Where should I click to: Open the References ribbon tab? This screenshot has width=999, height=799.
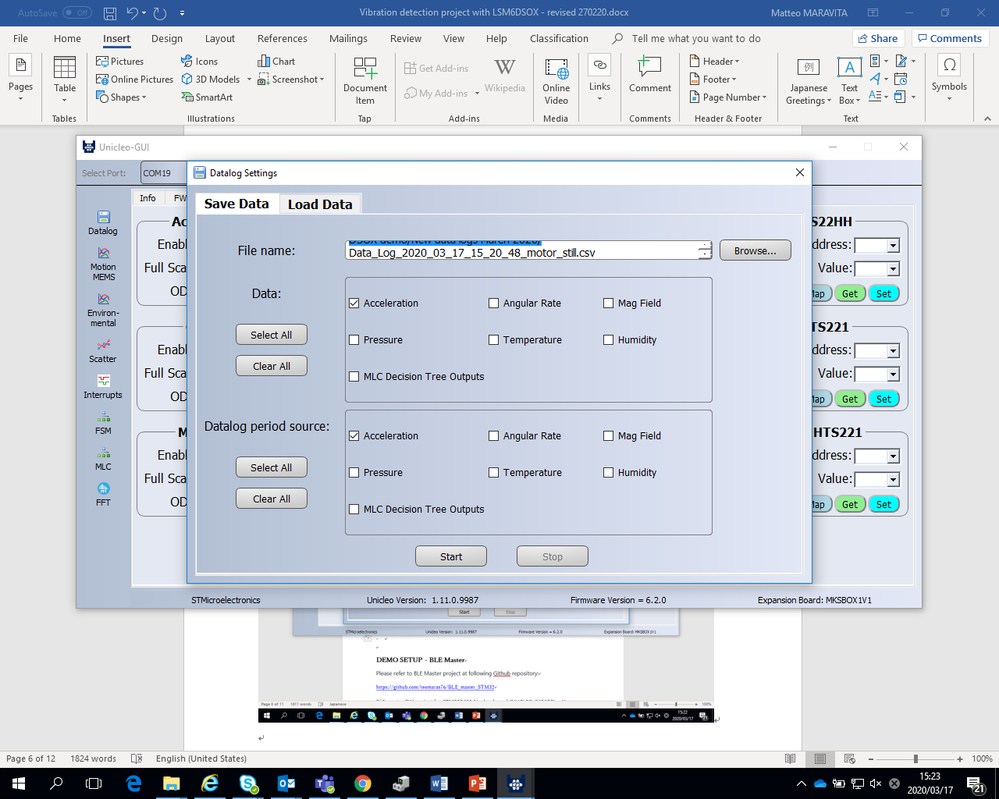pyautogui.click(x=282, y=38)
